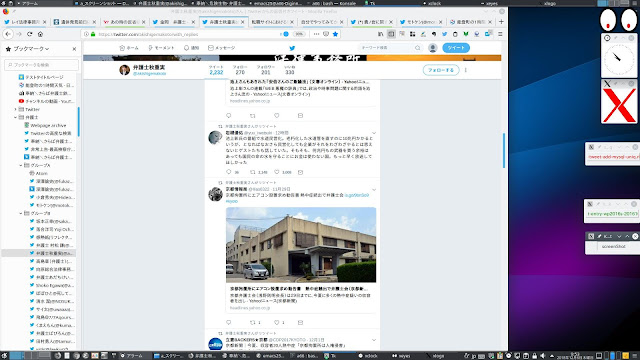The width and height of the screenshot is (640, 360).
Task: Click the bookmarks sidebar scrollbar thumb
Action: 78,122
